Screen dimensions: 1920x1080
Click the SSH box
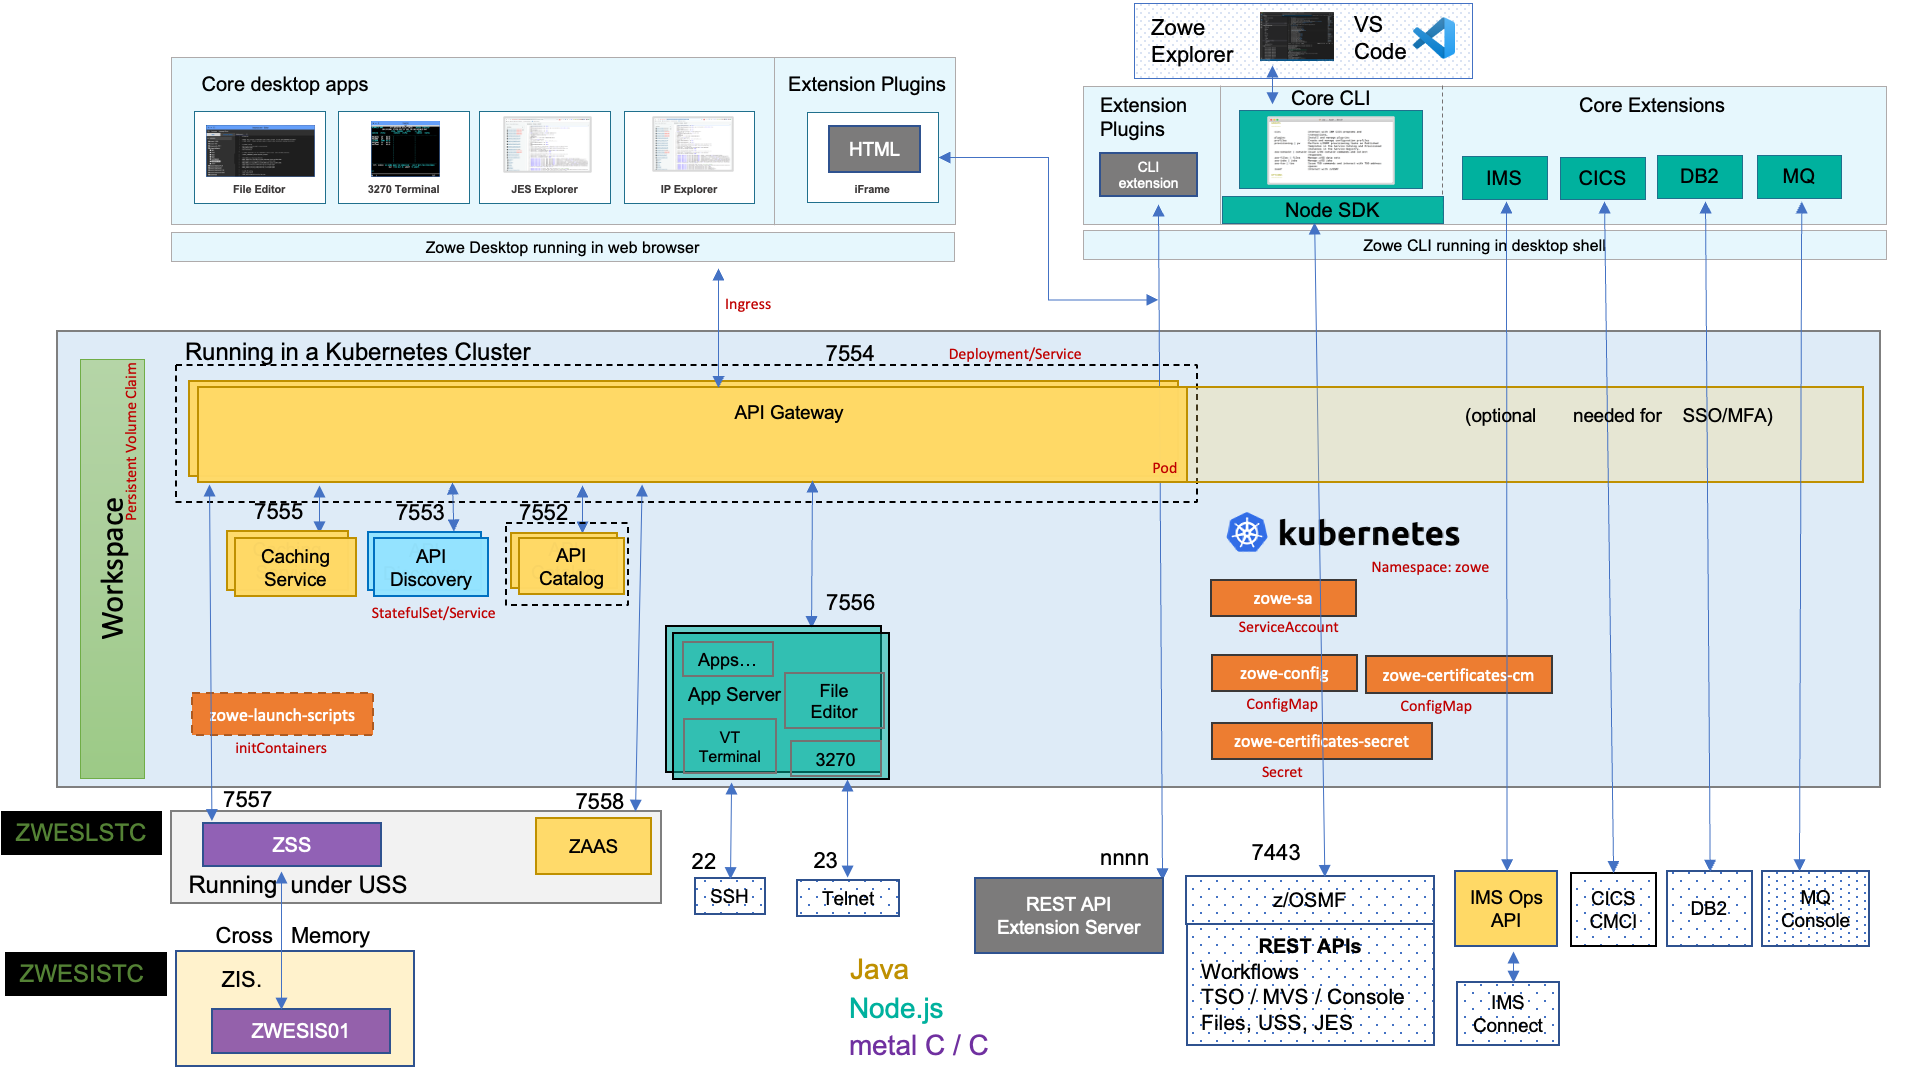[730, 896]
